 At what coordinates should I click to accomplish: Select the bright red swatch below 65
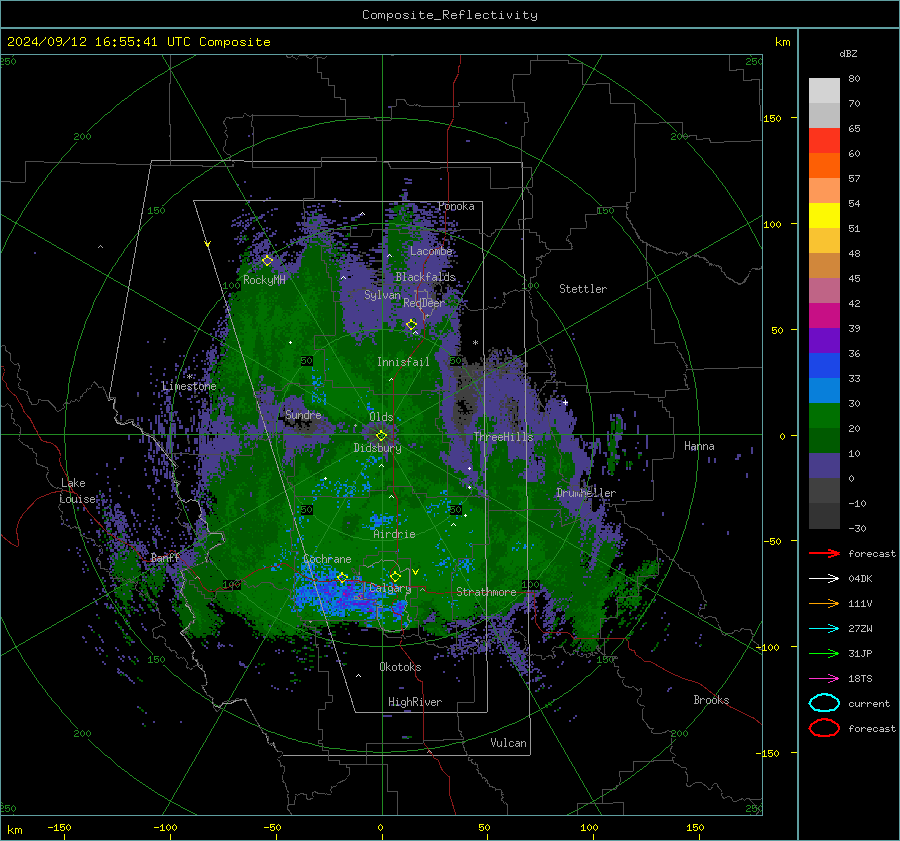click(x=824, y=140)
